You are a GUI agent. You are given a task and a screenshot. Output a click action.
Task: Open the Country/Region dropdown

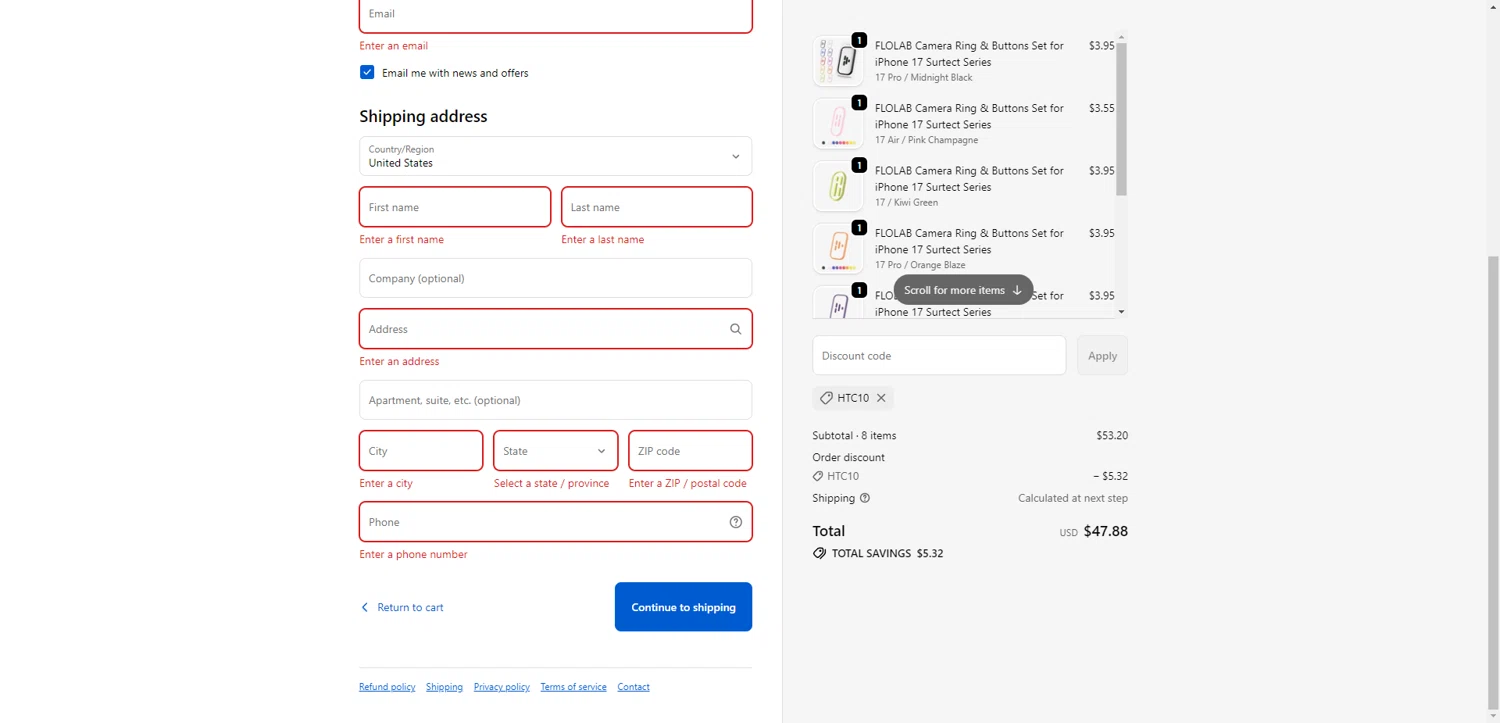(556, 156)
